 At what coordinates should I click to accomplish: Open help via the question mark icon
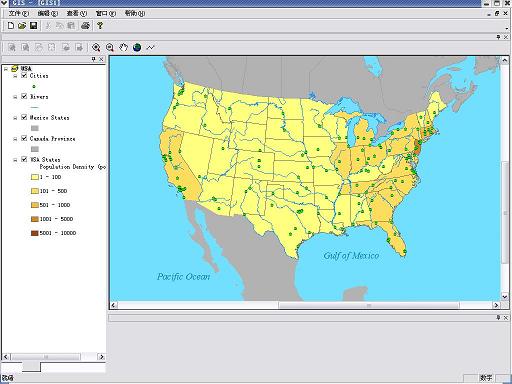click(x=100, y=26)
